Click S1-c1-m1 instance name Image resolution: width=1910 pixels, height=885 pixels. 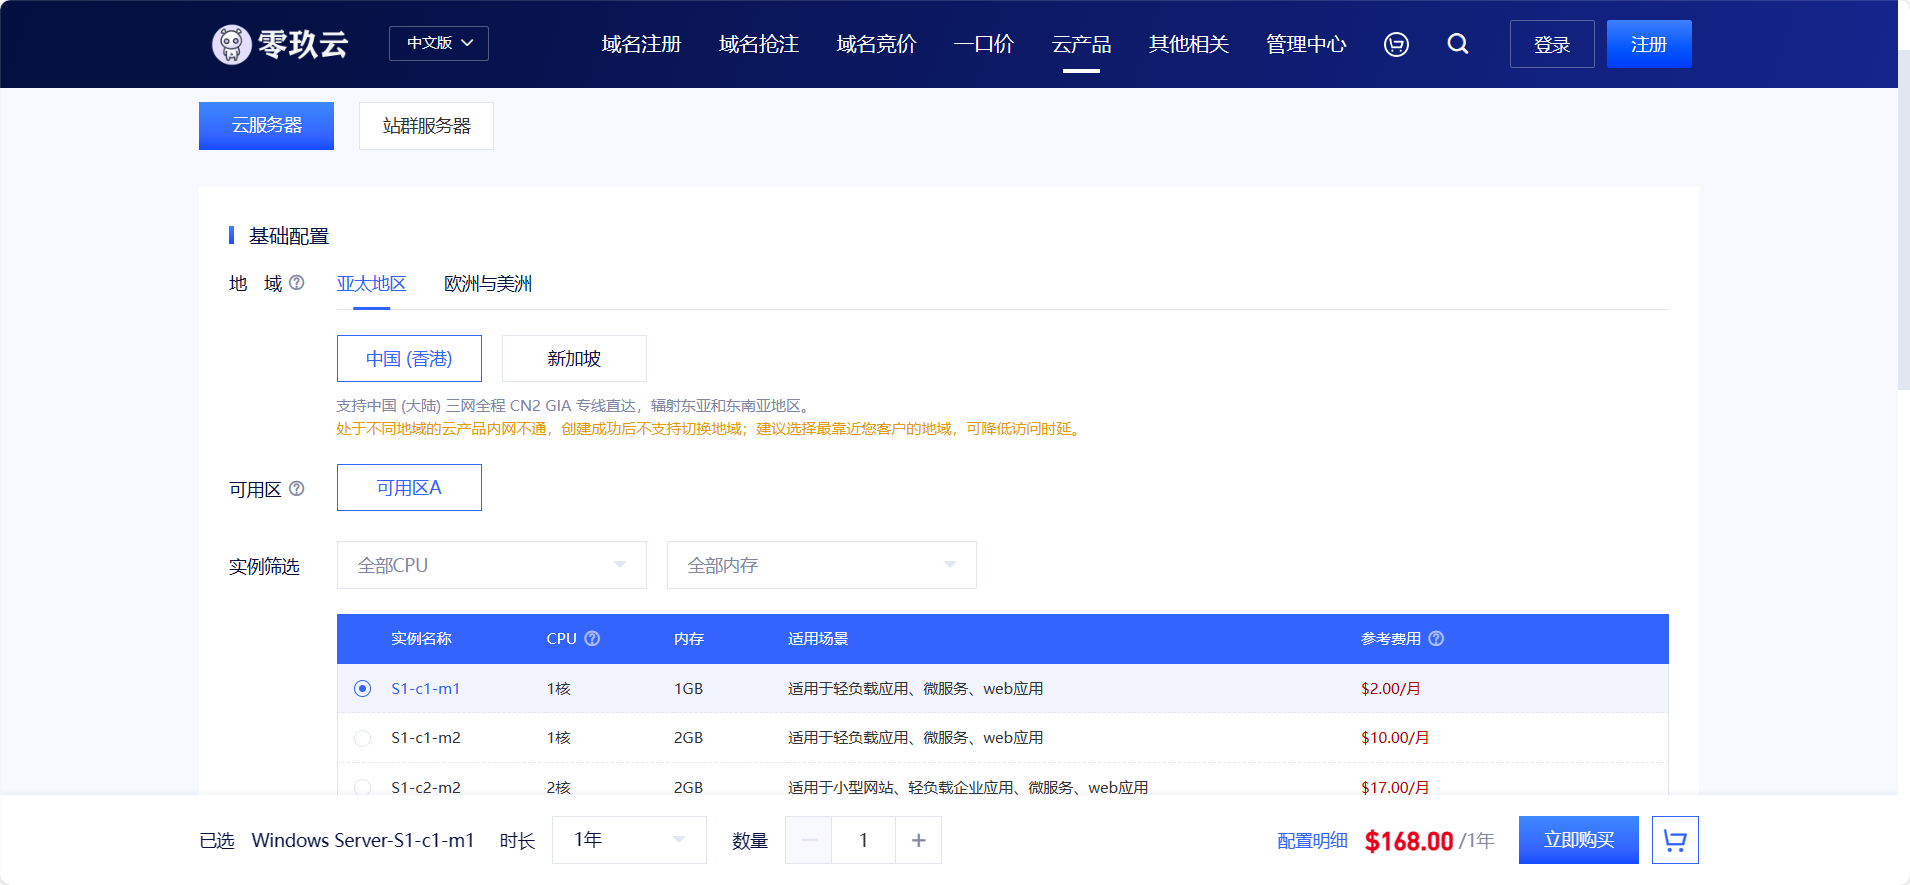click(425, 688)
